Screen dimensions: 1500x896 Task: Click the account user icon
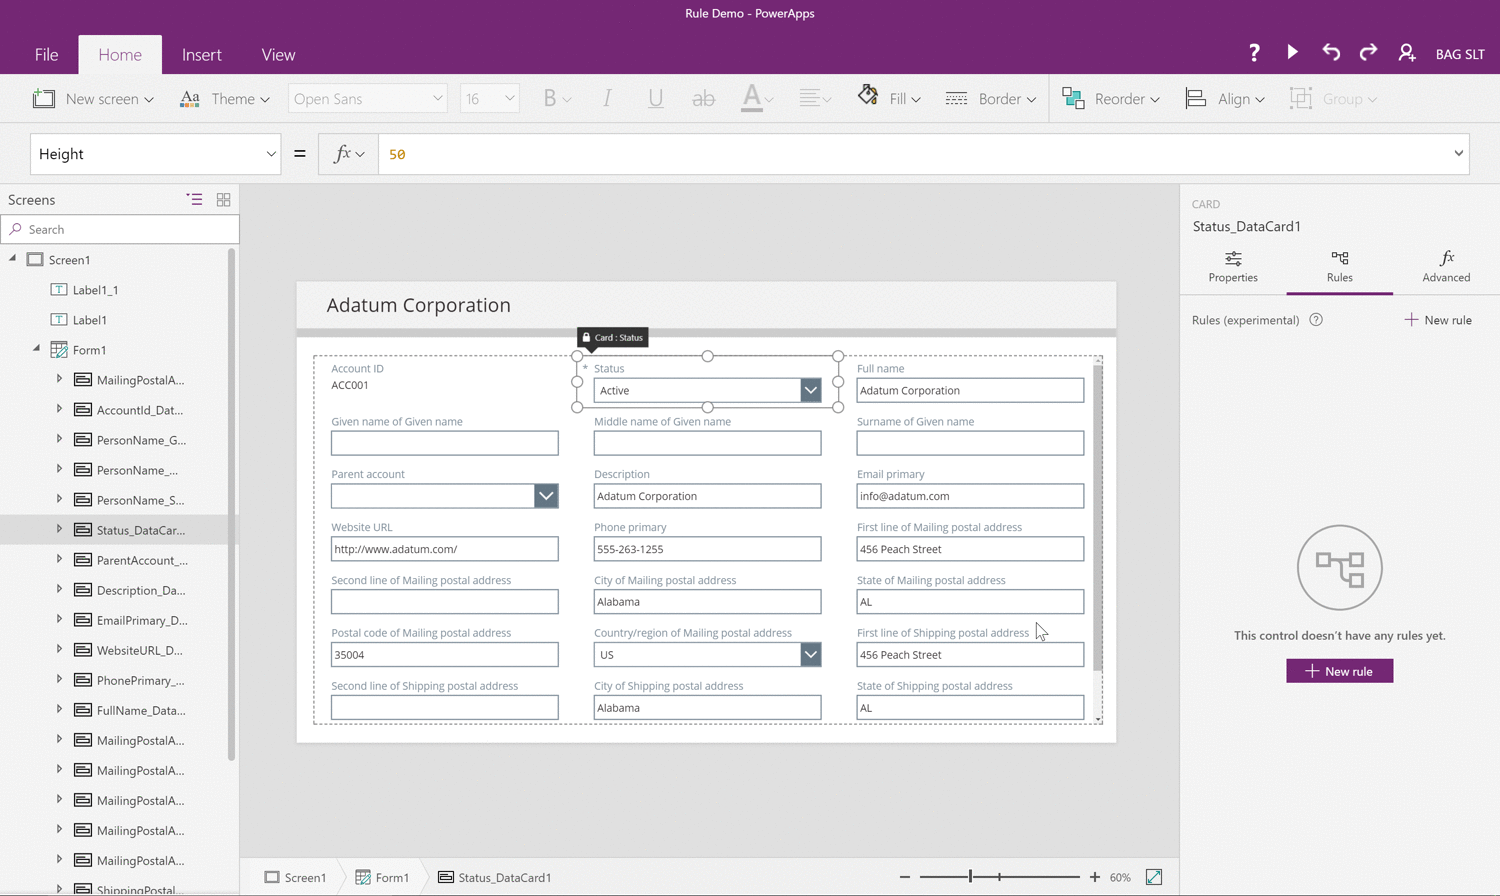click(1407, 53)
